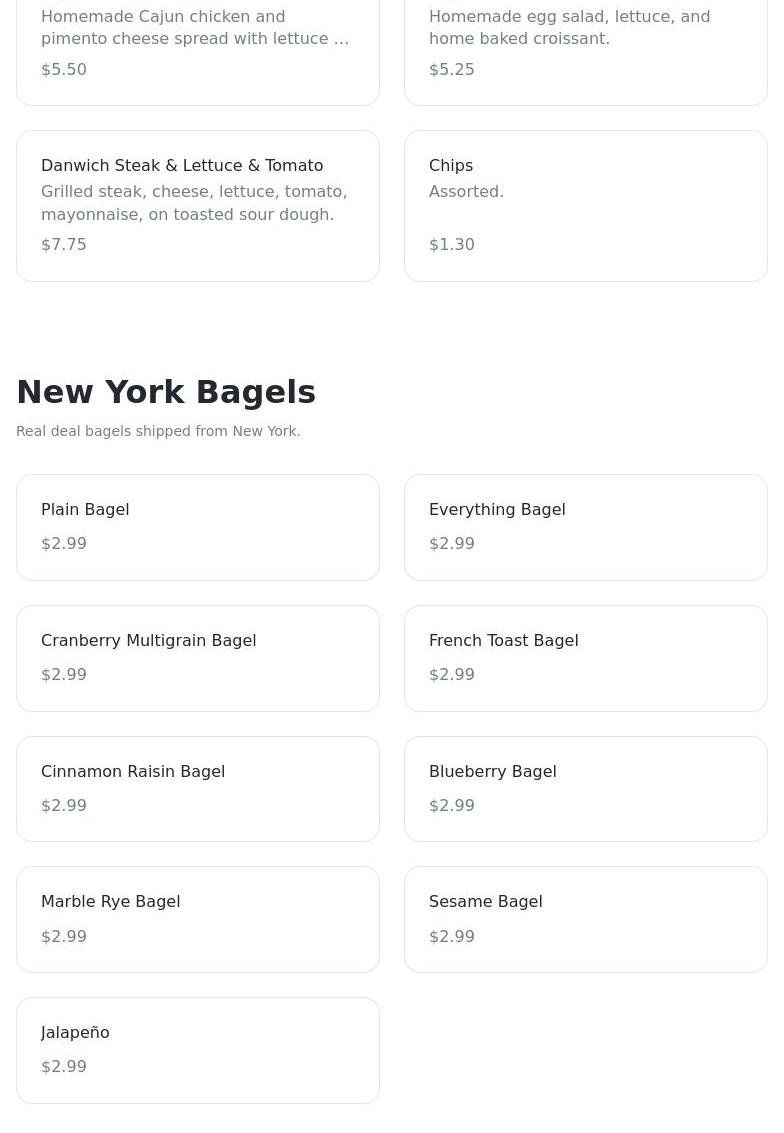Click the 'Assorted.' description under Chips

(x=466, y=191)
